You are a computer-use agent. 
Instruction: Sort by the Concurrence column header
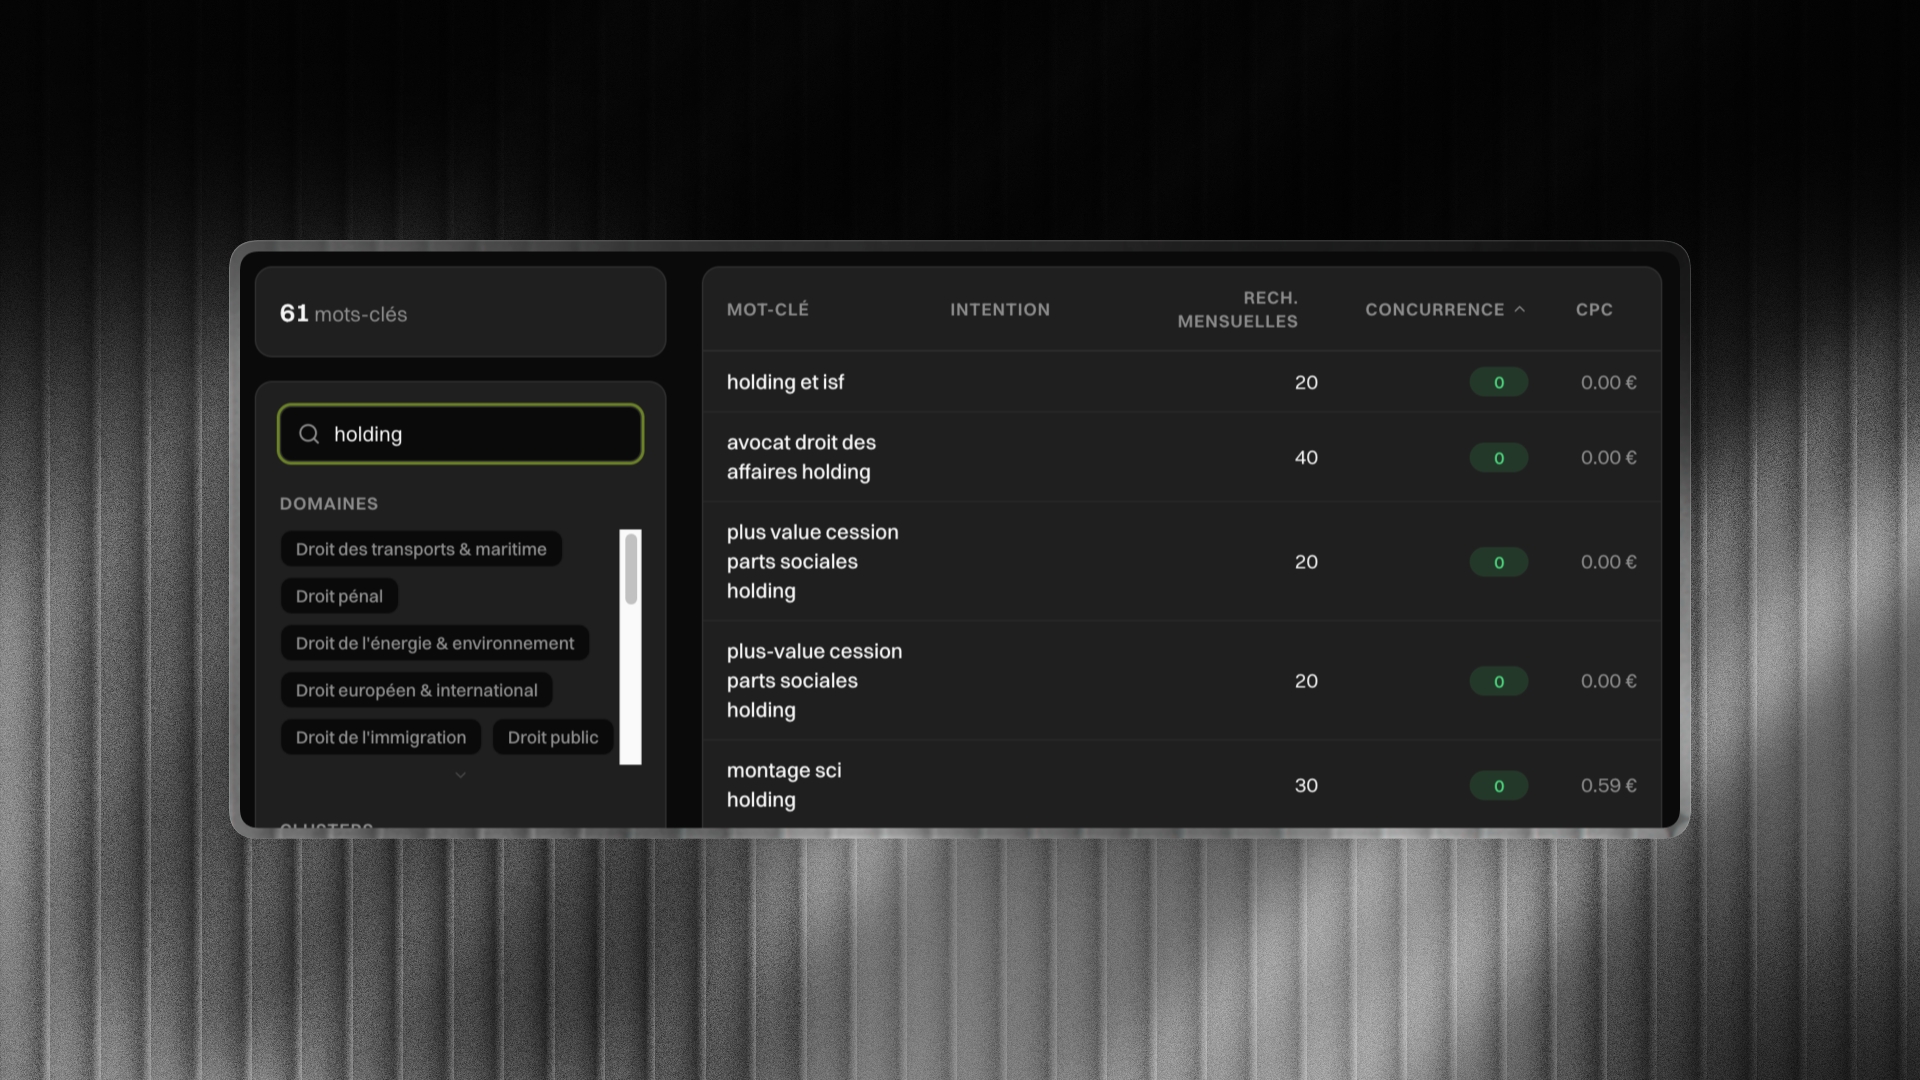pyautogui.click(x=1434, y=310)
